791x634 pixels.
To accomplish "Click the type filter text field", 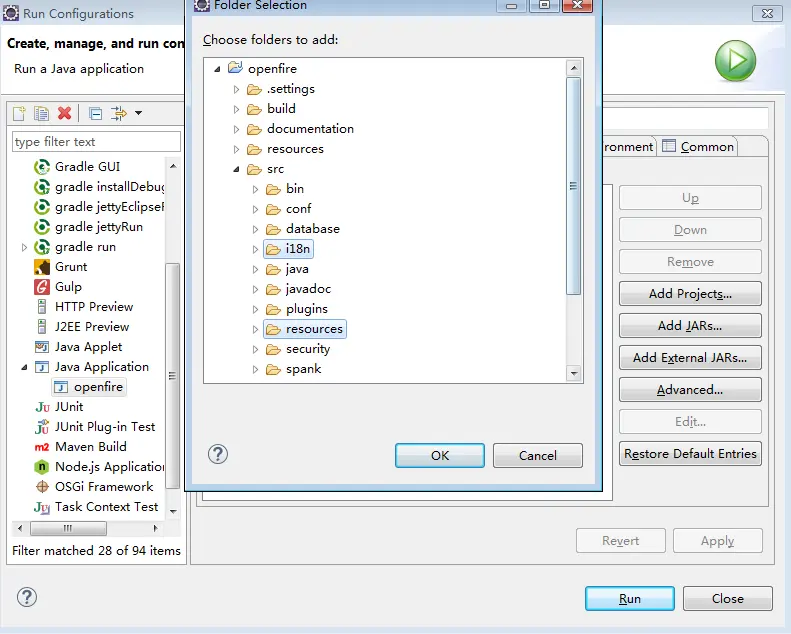I will click(x=96, y=142).
